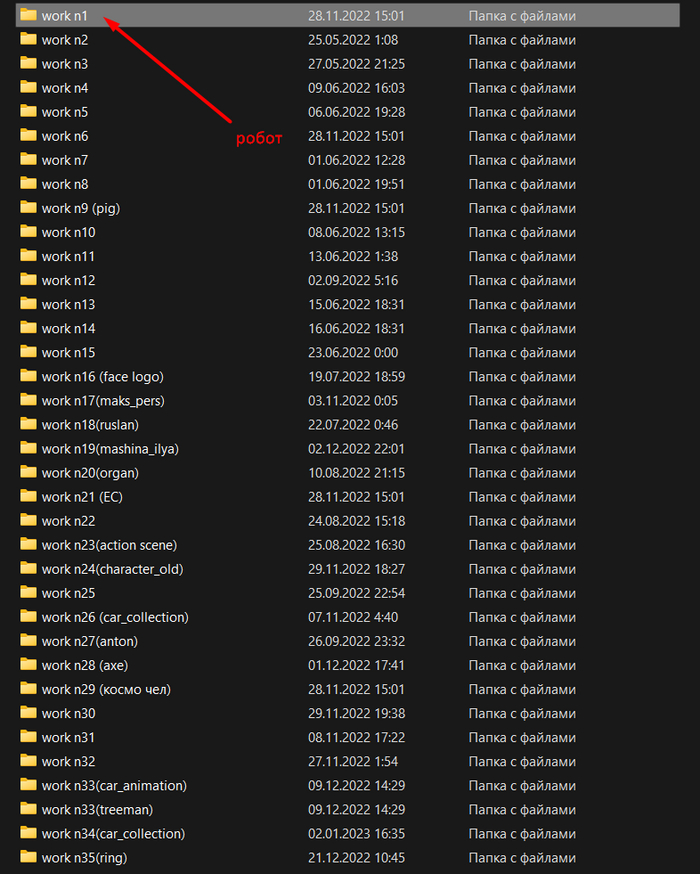Image resolution: width=700 pixels, height=874 pixels.
Task: Click date 06.06.2022 19:28
Action: 357,111
